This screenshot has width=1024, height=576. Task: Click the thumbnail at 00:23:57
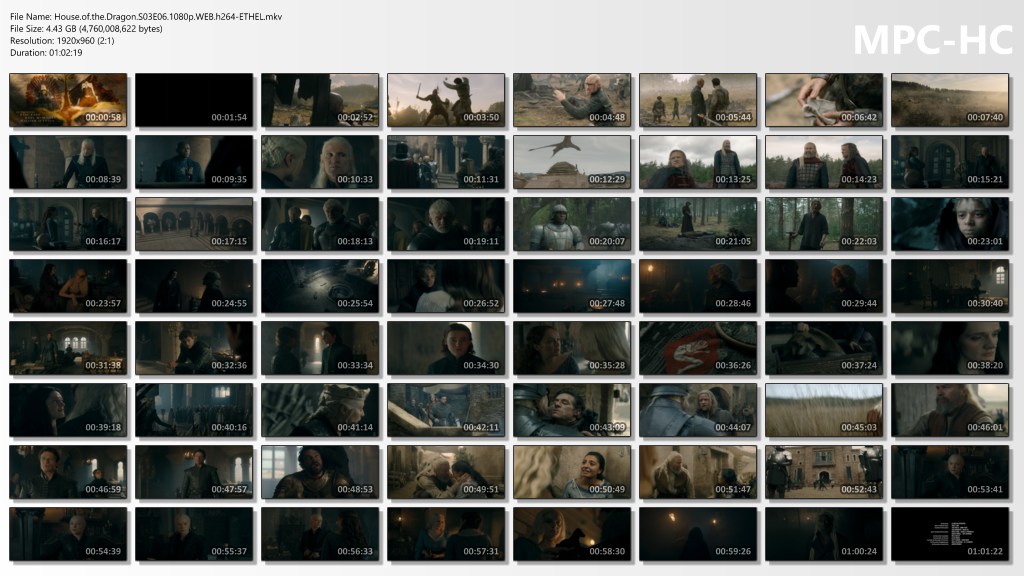68,286
